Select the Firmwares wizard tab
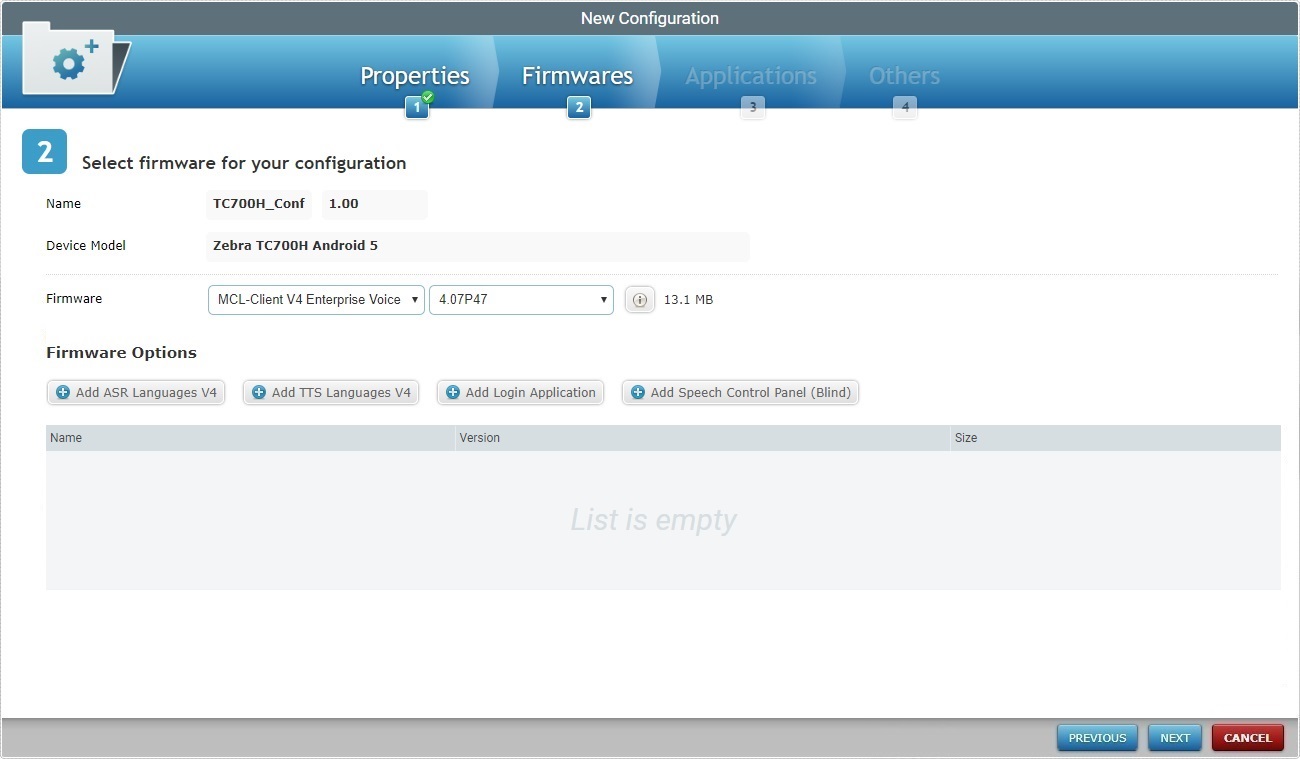The image size is (1300, 759). 577,75
